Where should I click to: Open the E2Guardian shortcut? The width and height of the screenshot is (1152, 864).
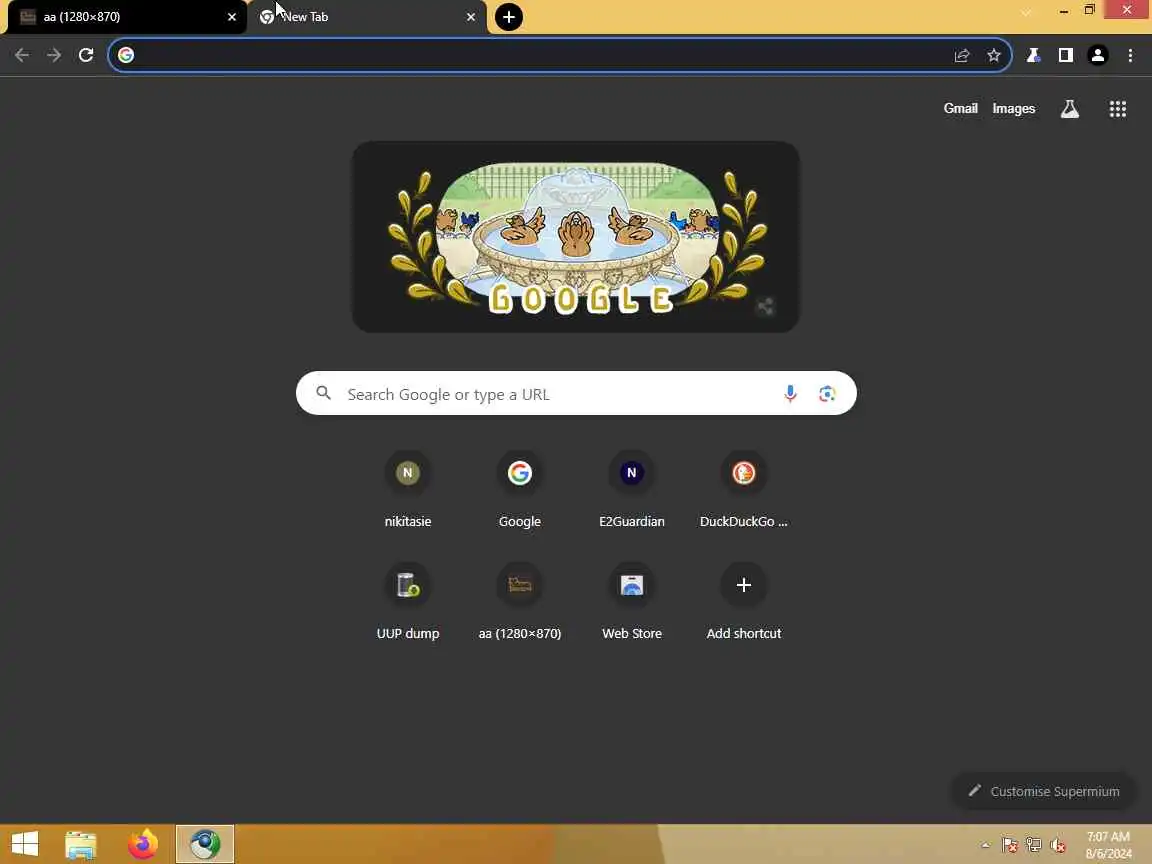(x=632, y=489)
